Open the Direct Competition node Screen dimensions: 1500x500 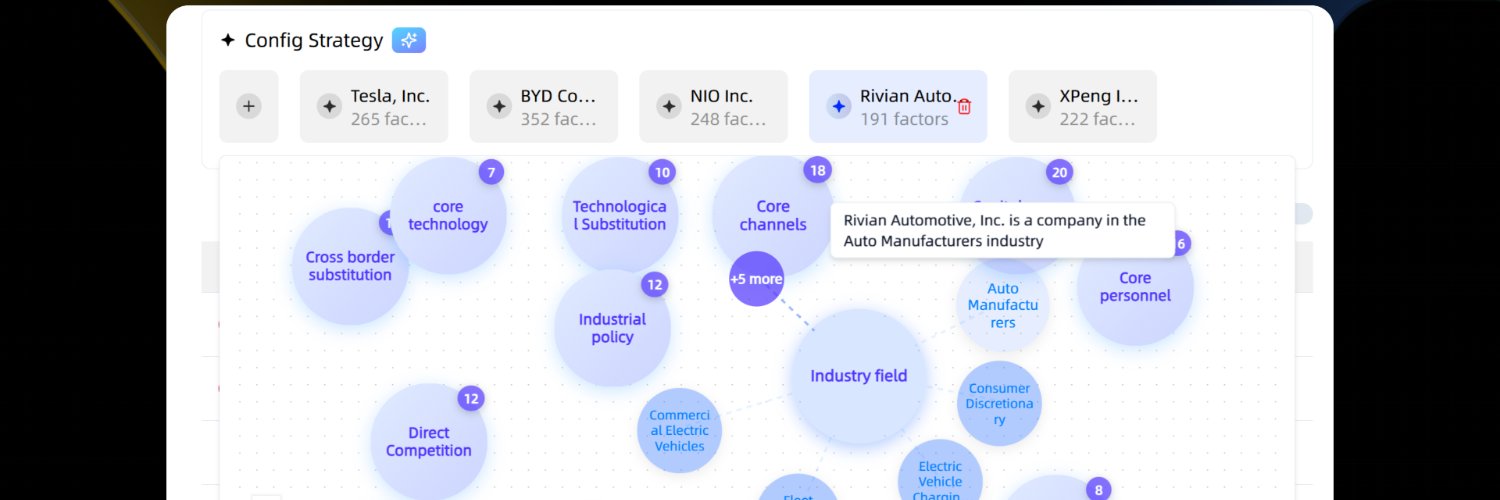coord(428,442)
